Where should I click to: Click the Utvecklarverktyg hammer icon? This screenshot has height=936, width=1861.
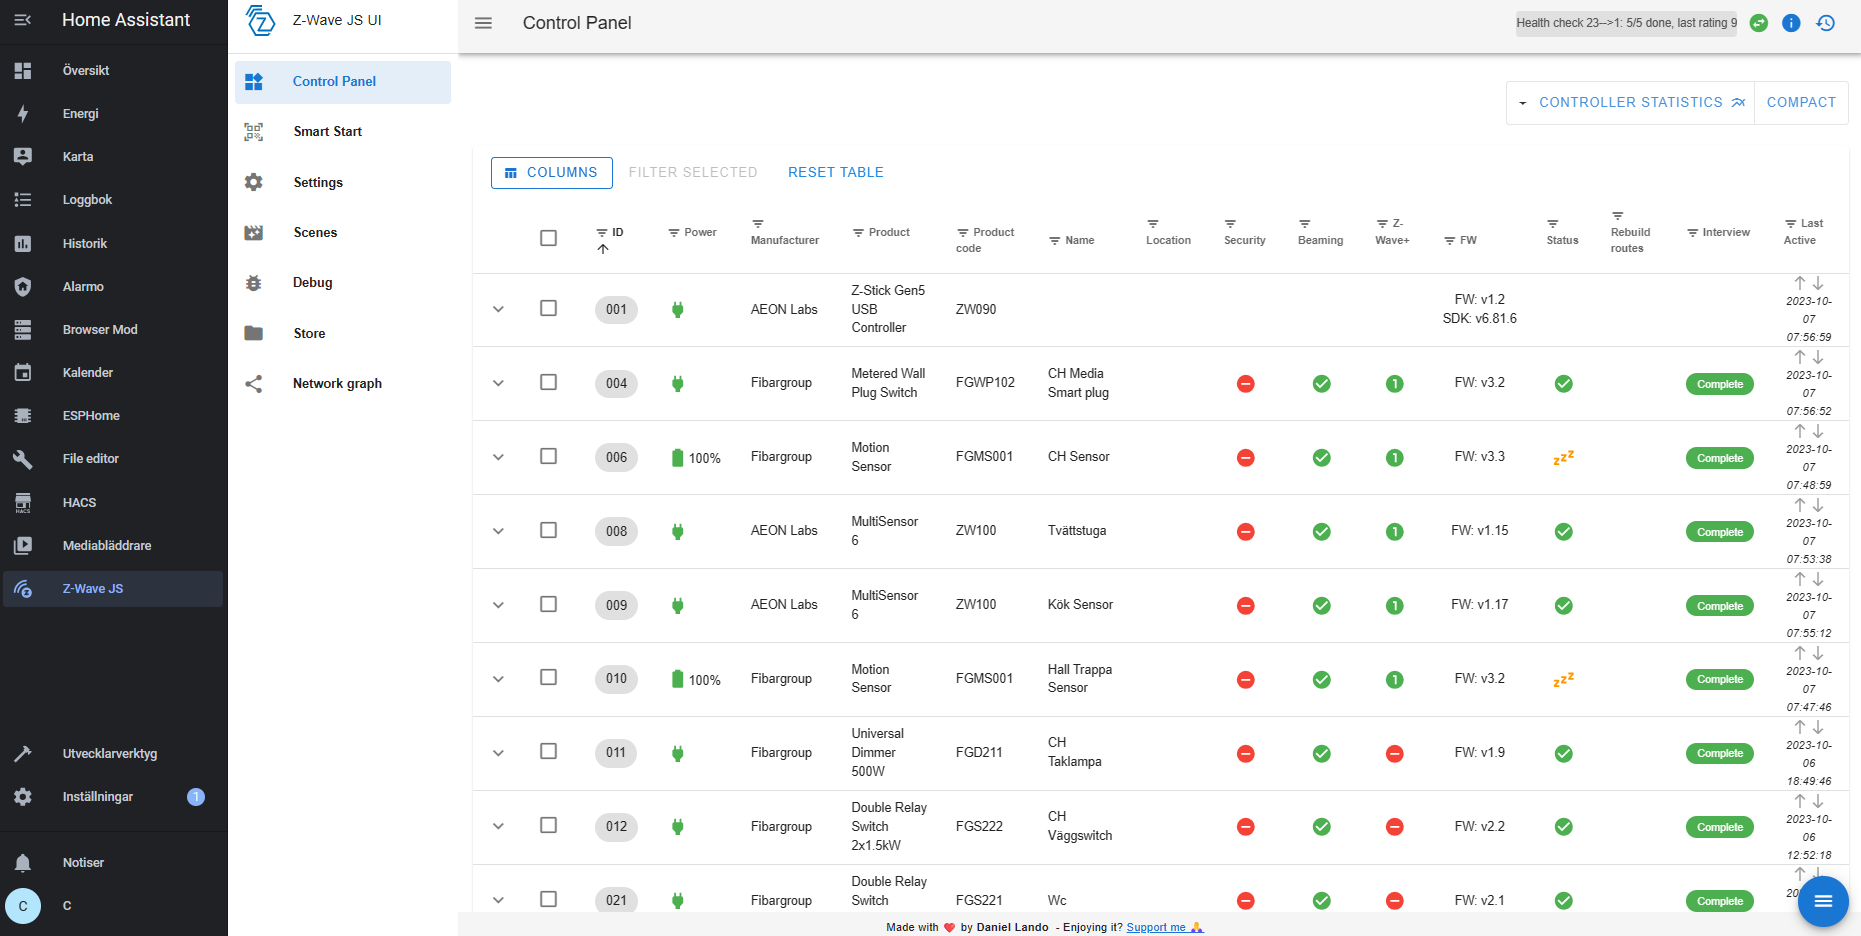click(x=23, y=754)
